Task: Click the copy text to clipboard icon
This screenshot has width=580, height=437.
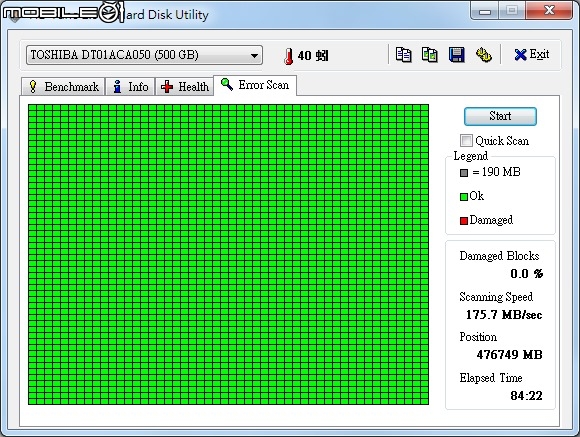Action: (x=403, y=55)
